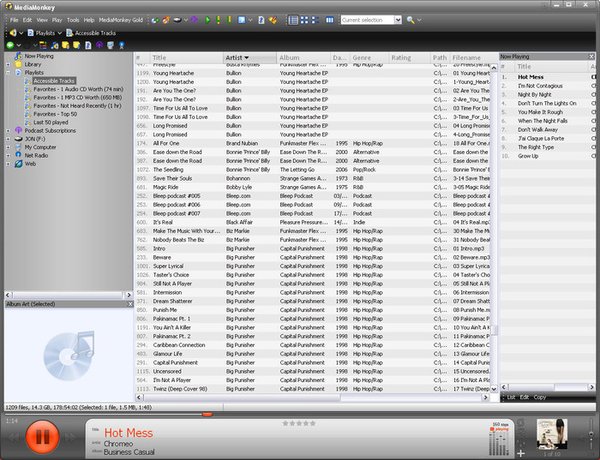Click the speaker icon left of Playlists breadcrumb
Image resolution: width=600 pixels, height=460 pixels.
click(13, 33)
